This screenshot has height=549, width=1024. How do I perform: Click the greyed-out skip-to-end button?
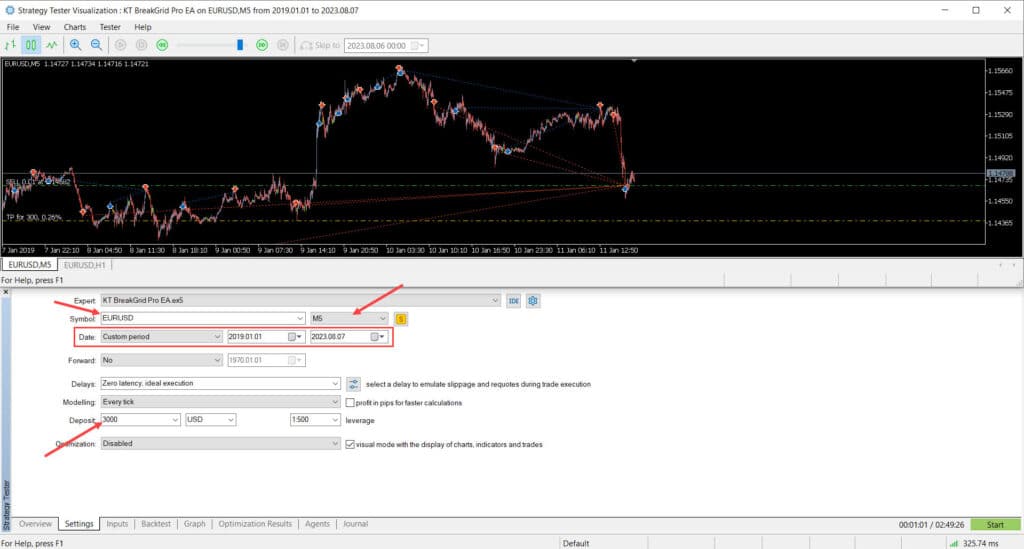coord(283,45)
